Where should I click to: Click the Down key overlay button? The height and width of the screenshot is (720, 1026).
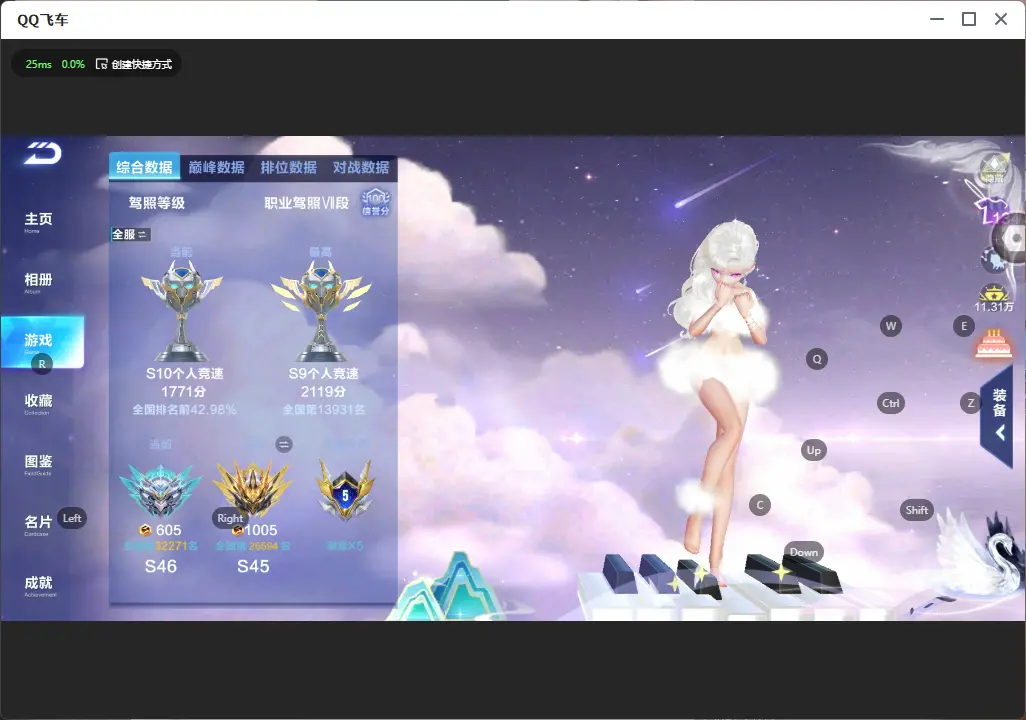coord(804,552)
